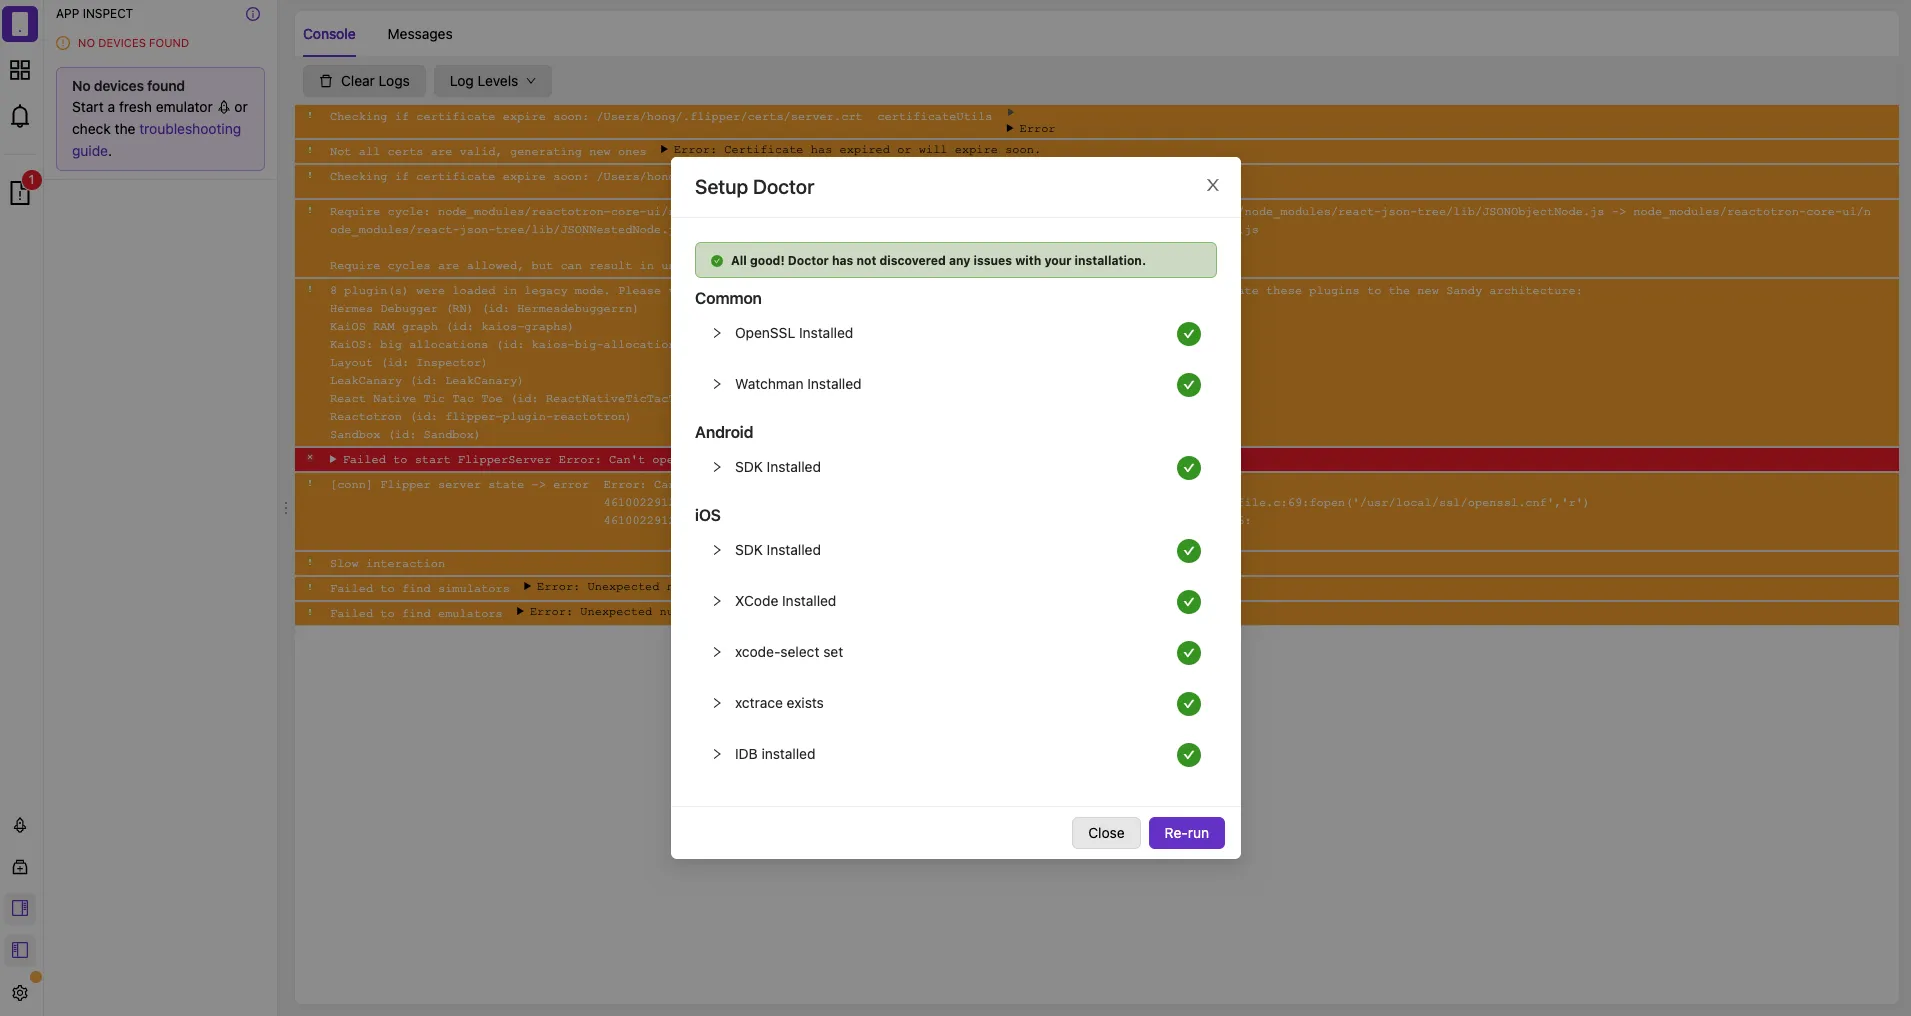Screen dimensions: 1911x1016
Task: Expand the 'Failed to start FlipperServer' log row
Action: [333, 459]
